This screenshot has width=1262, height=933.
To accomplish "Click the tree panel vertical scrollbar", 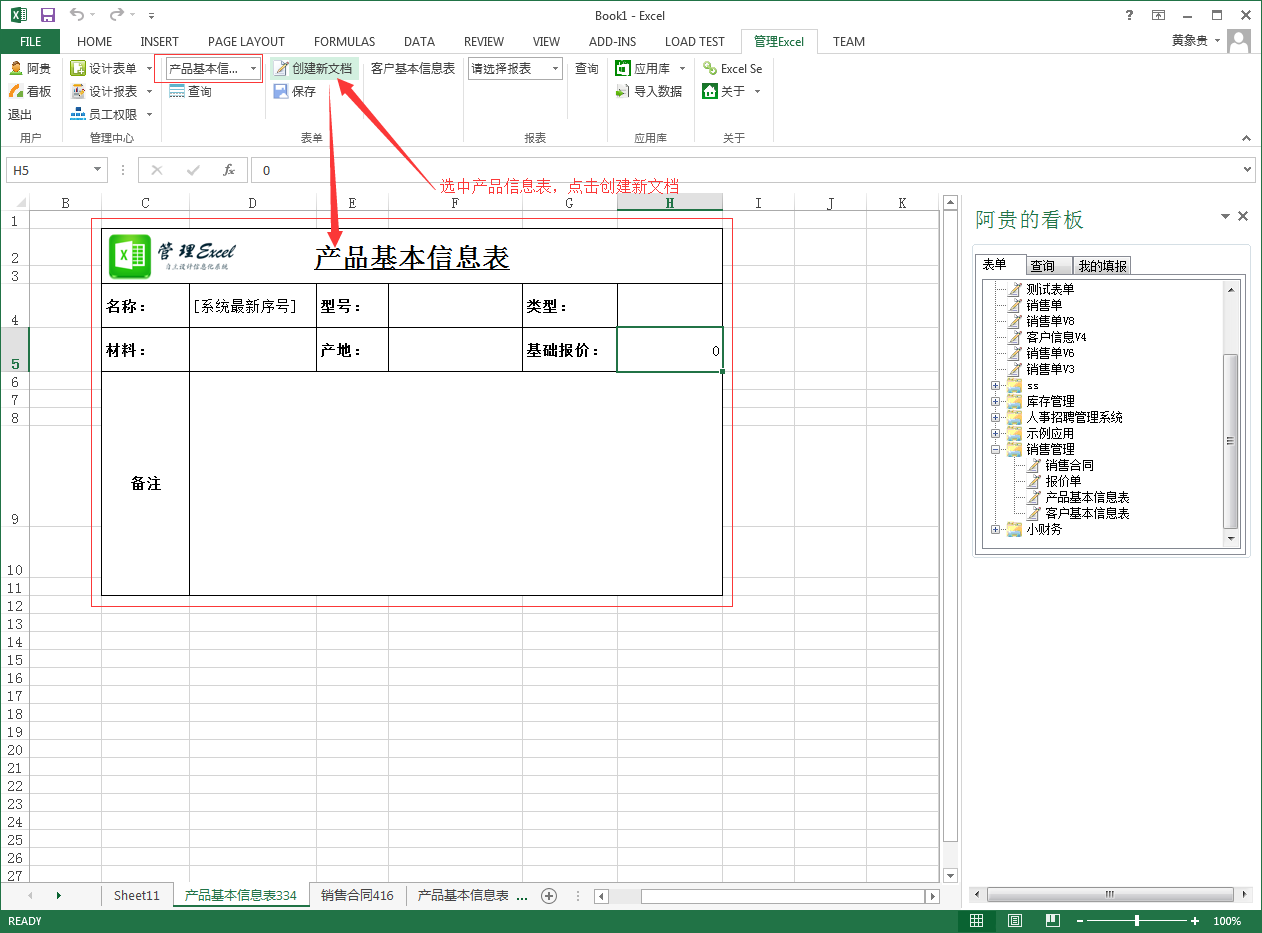I will click(x=1232, y=440).
